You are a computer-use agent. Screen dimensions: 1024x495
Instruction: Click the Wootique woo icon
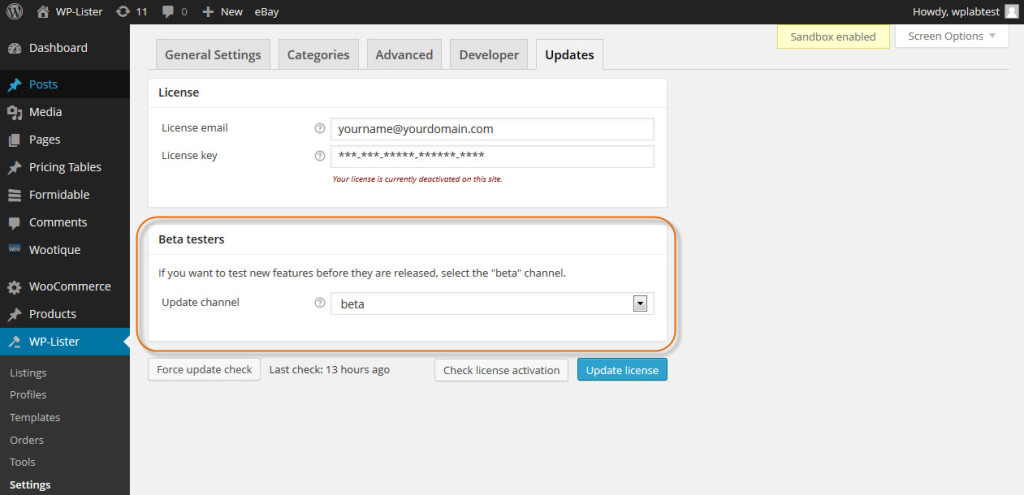pos(14,249)
